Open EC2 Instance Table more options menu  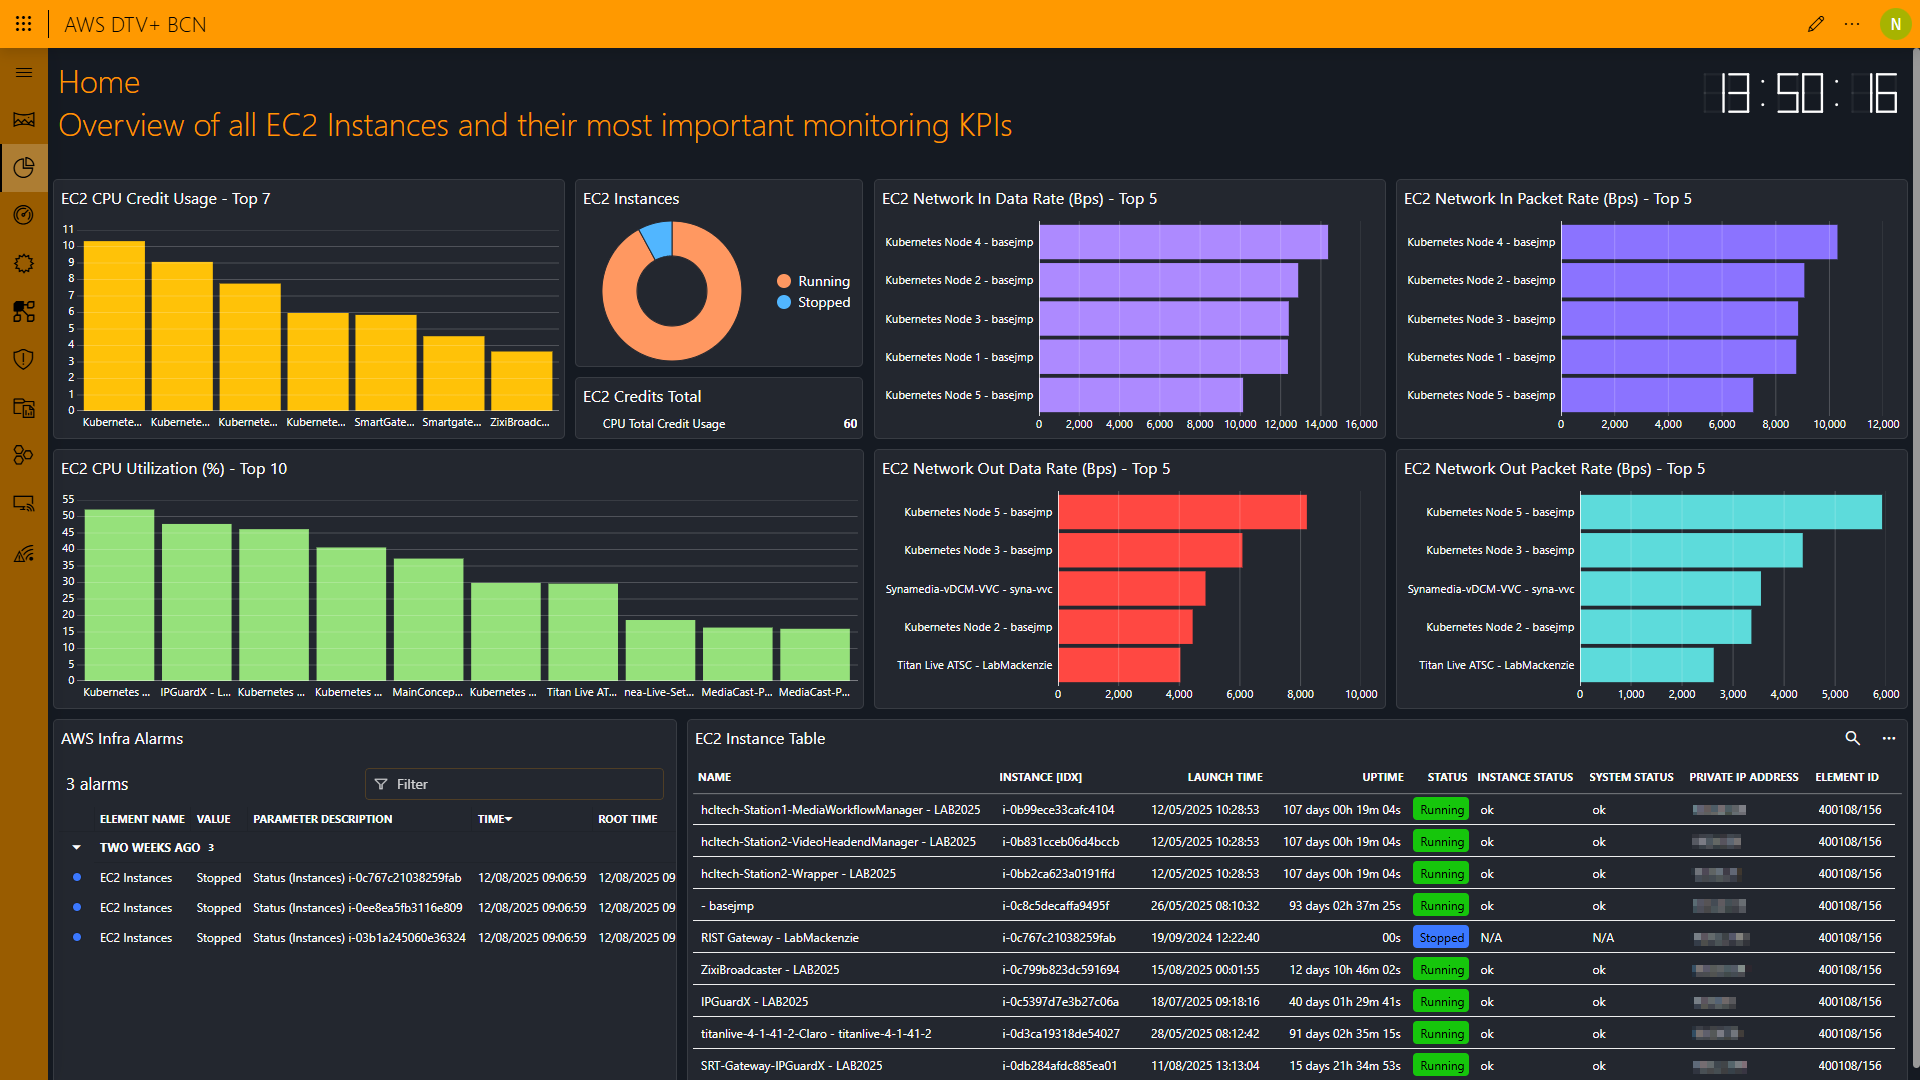[x=1889, y=738]
